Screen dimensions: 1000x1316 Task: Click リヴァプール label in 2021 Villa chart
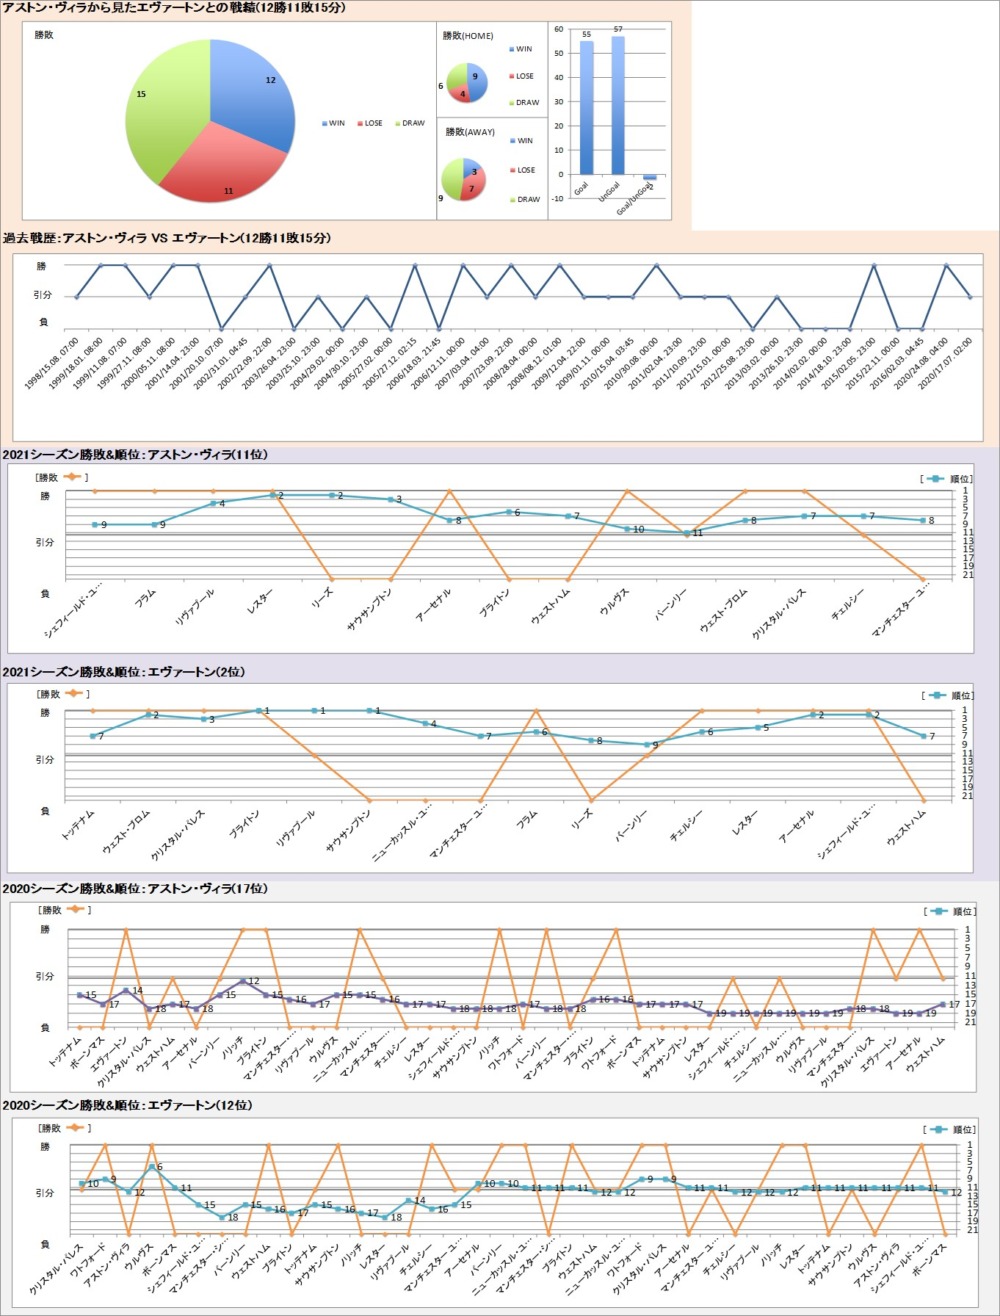(x=196, y=606)
